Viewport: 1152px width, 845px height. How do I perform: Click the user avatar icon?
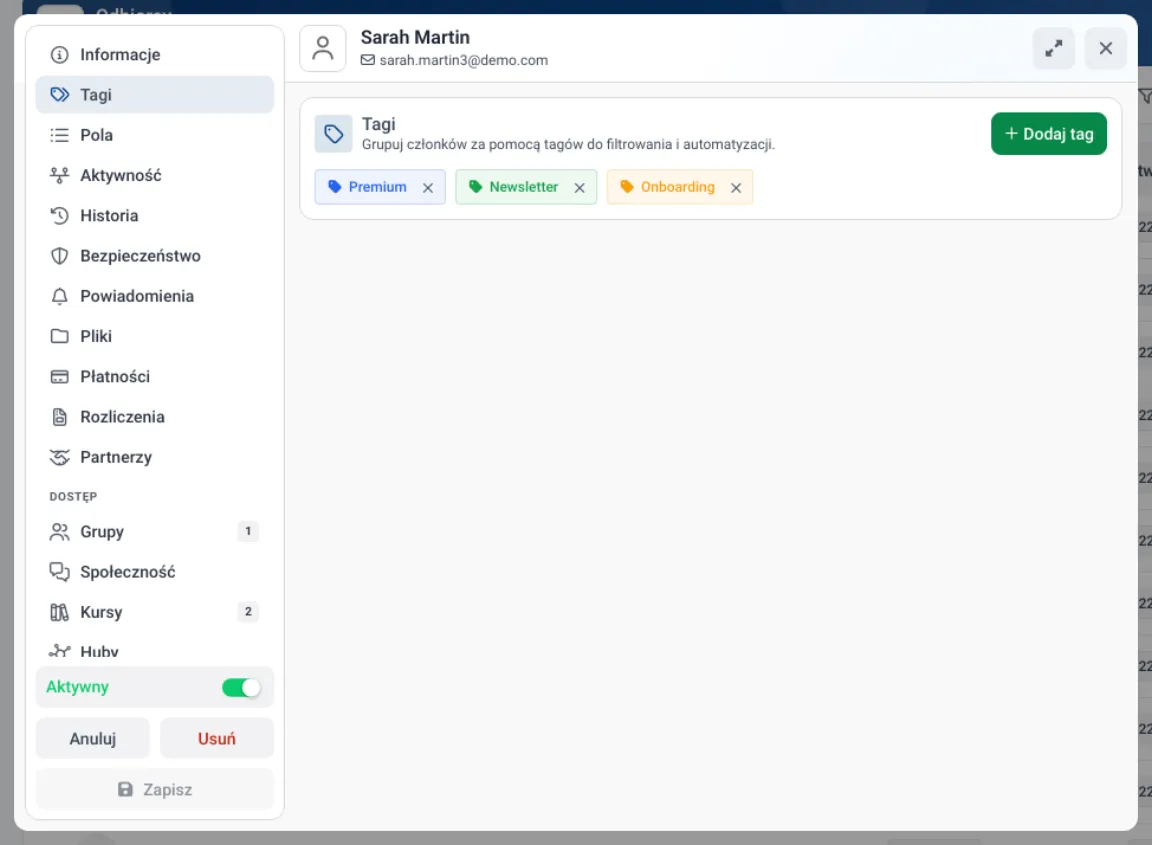(323, 48)
